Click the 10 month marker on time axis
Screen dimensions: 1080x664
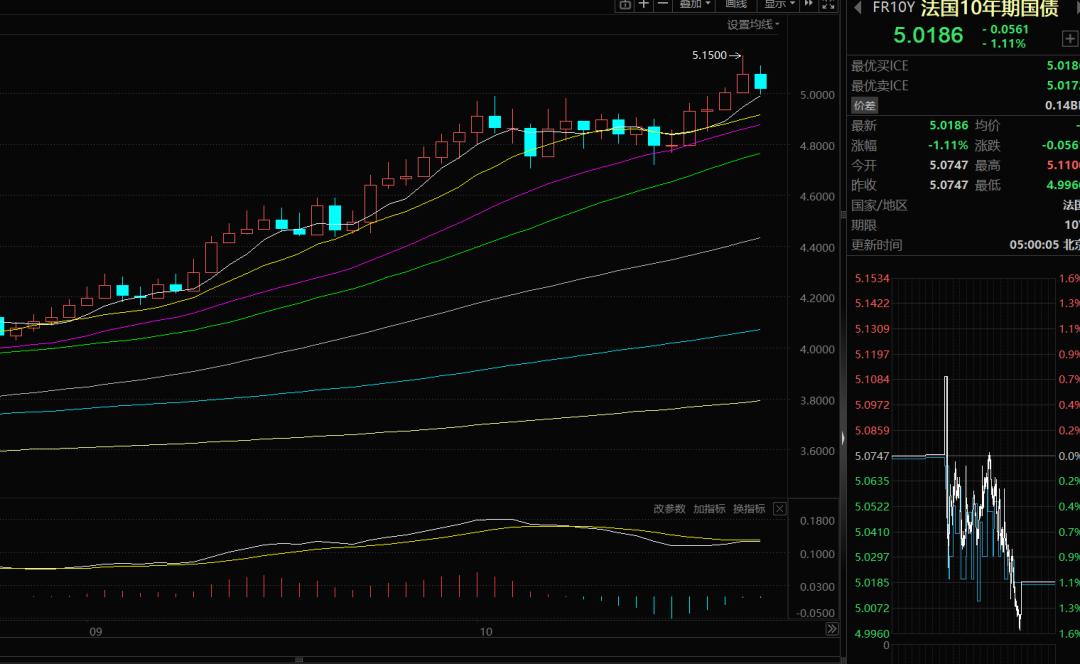click(486, 632)
